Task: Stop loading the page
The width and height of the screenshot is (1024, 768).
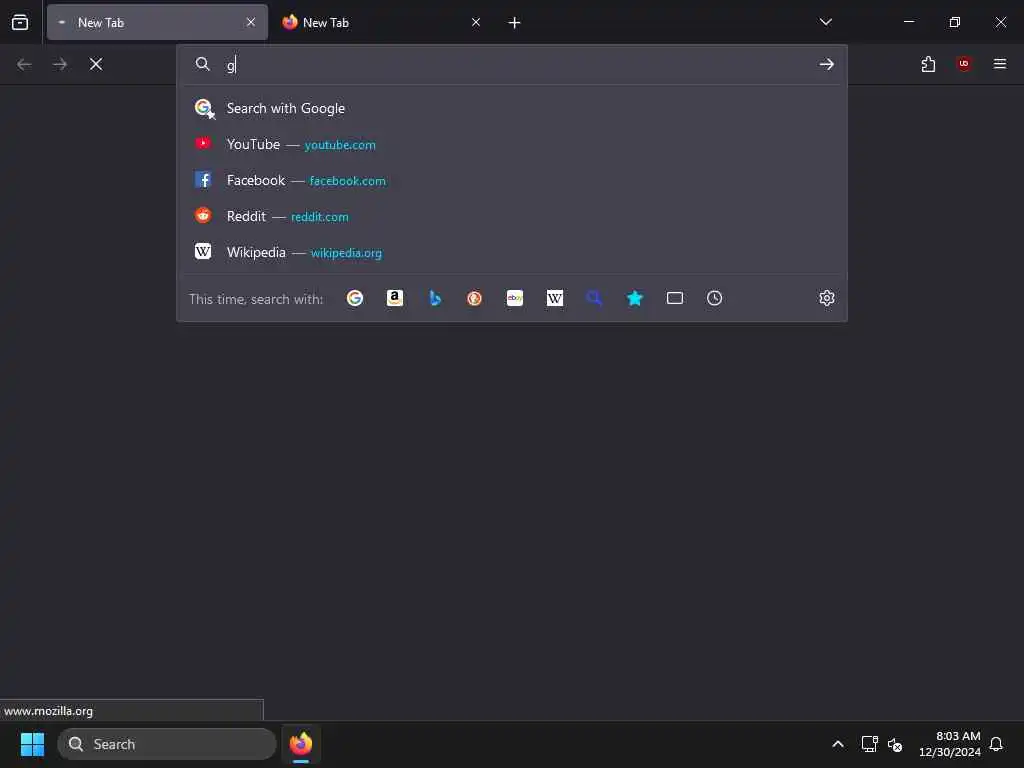Action: [x=96, y=64]
